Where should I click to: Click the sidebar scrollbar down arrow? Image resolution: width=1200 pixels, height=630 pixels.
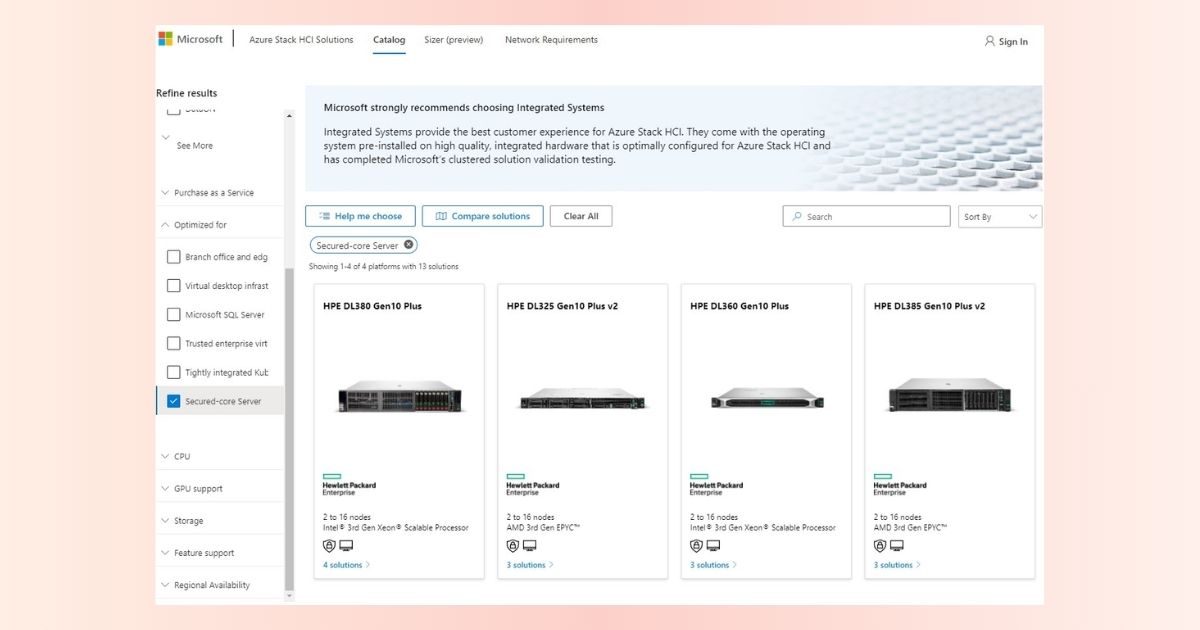[290, 595]
